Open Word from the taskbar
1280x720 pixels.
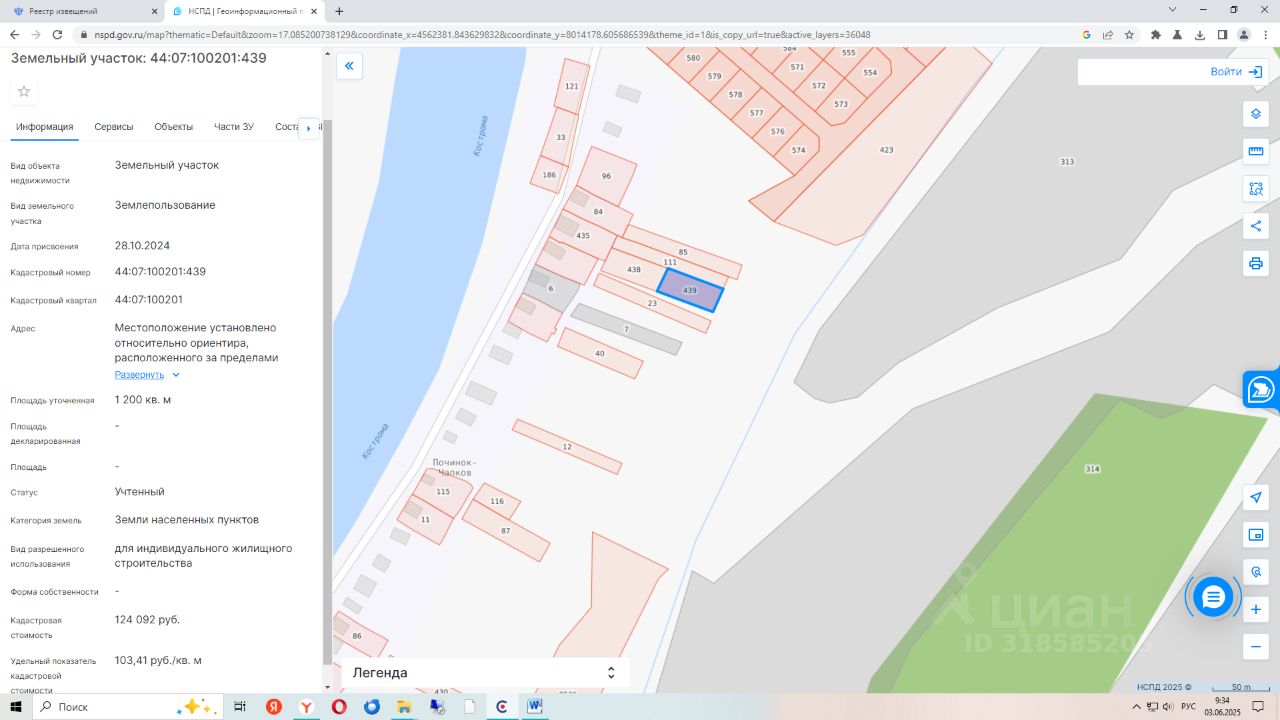point(535,706)
